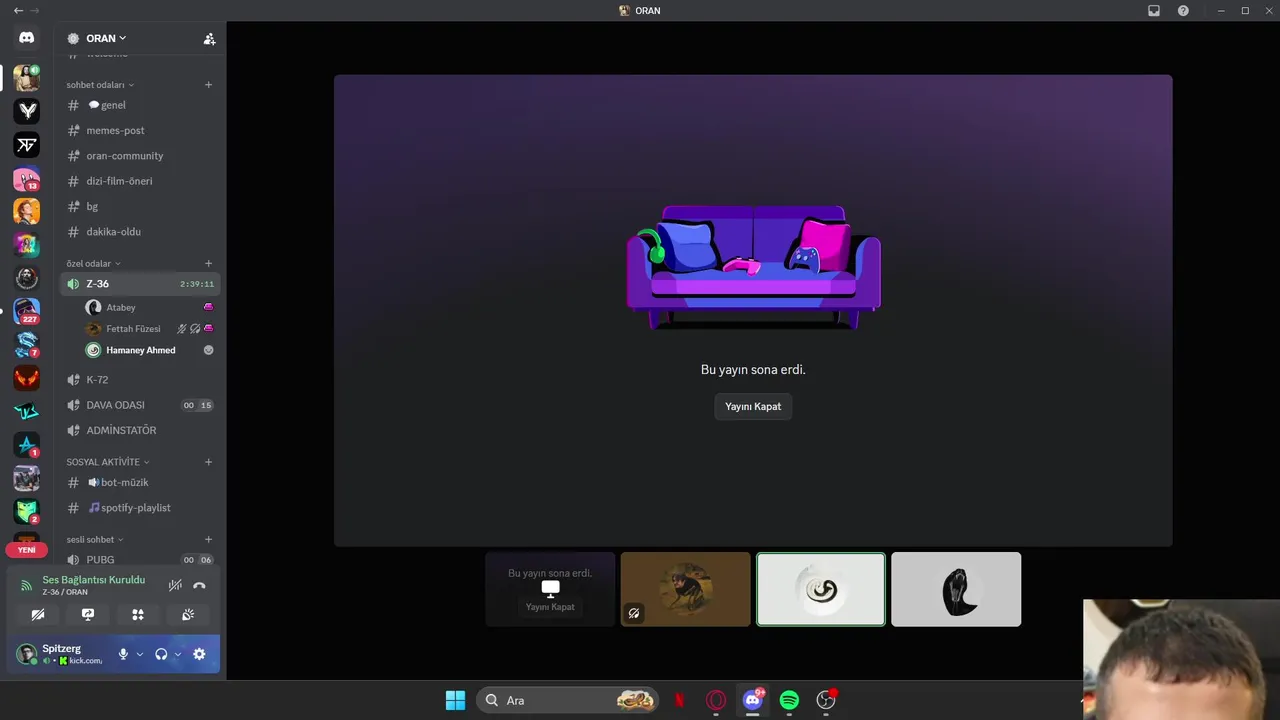This screenshot has height=720, width=1280.
Task: Open the bot-müzik channel
Action: tap(140, 483)
